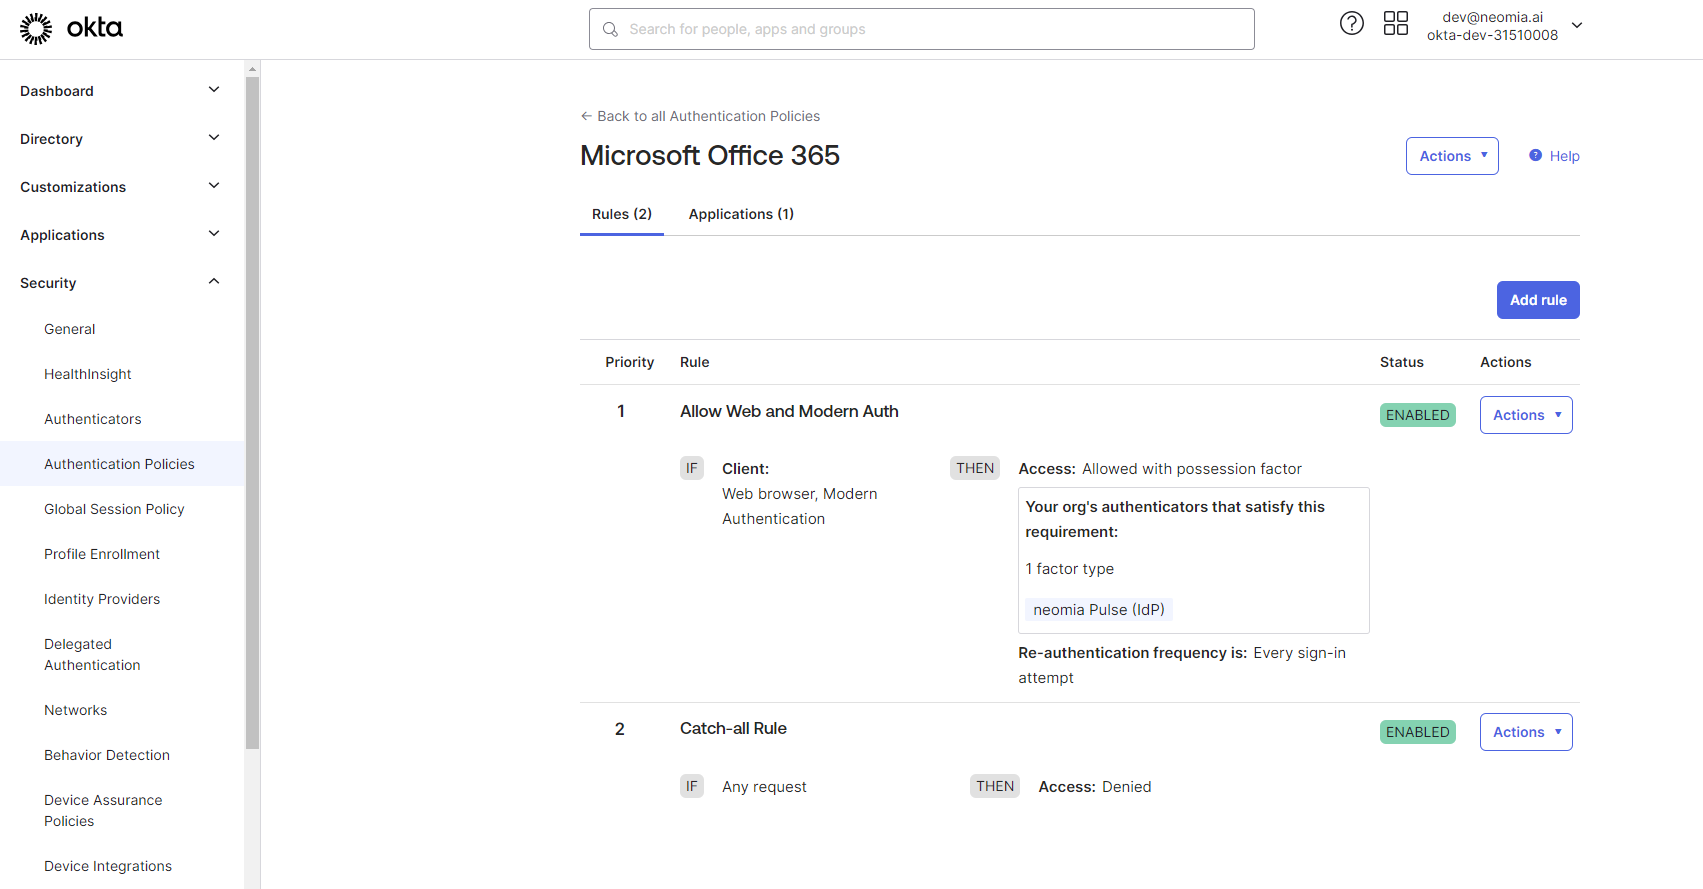
Task: Select Authentication Policies in sidebar
Action: tap(120, 464)
